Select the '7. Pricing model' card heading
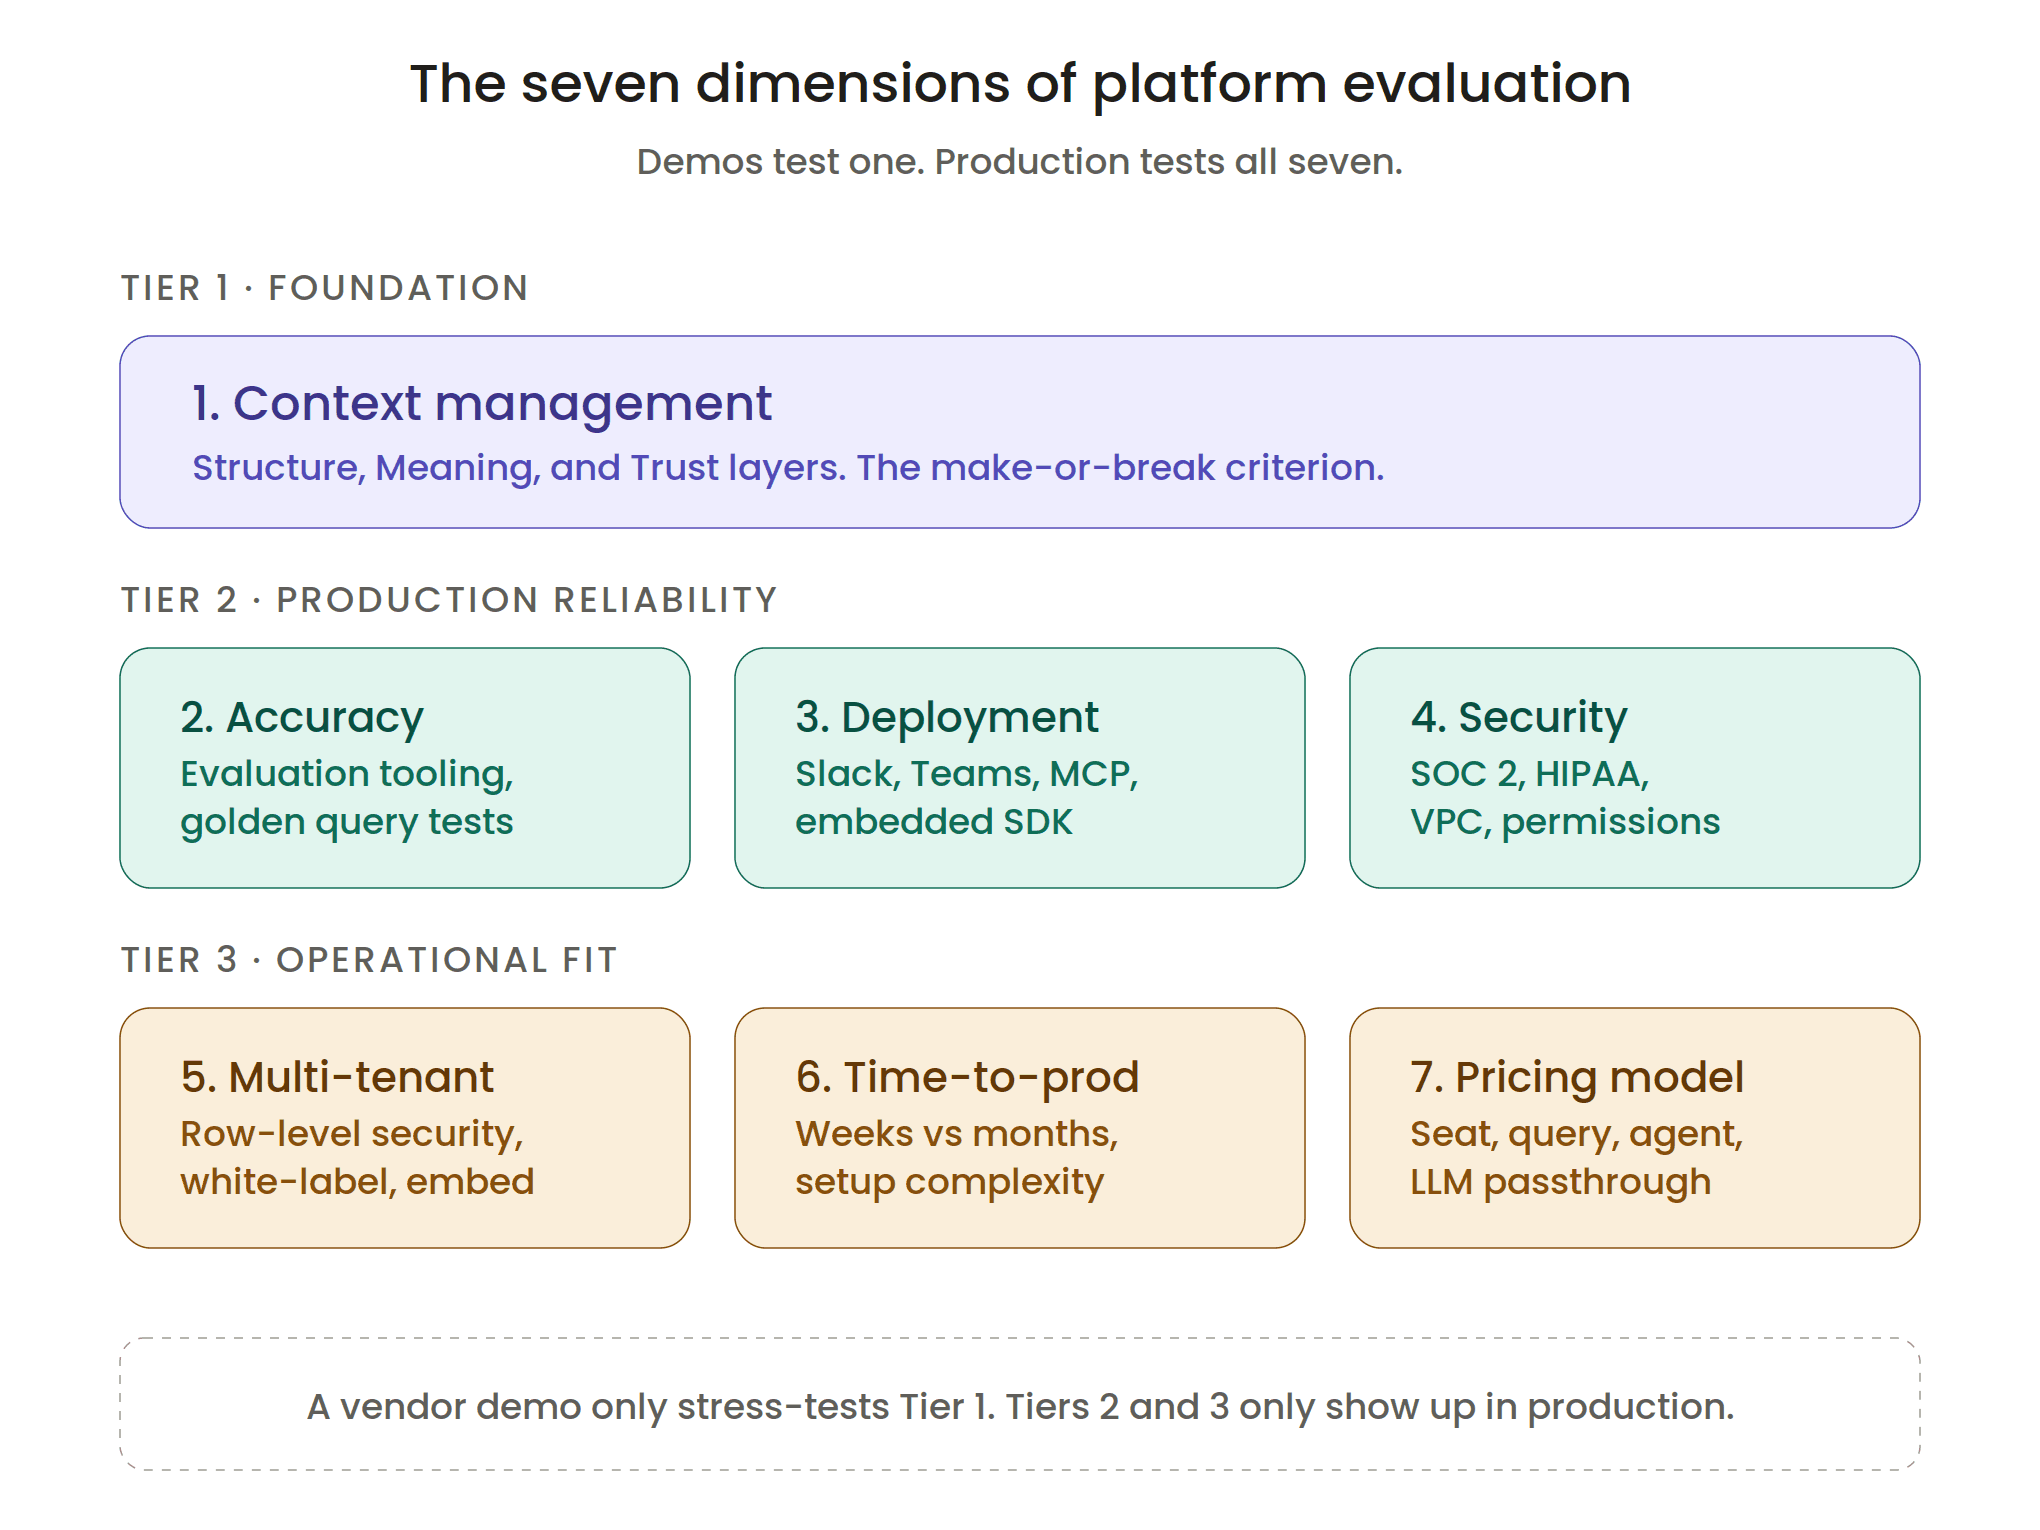 1577,1078
